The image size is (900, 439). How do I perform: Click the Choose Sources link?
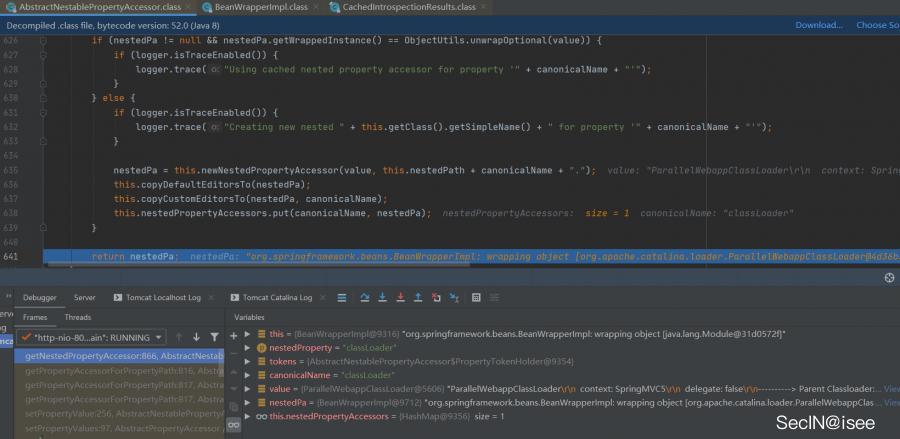[878, 25]
